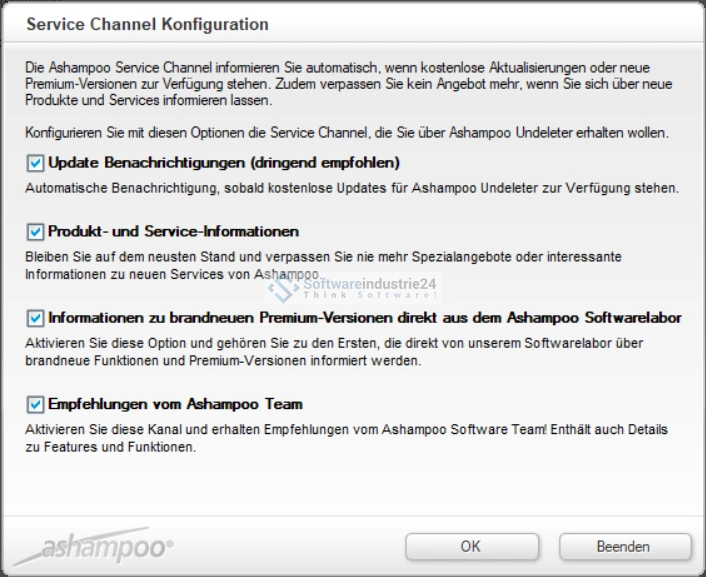Untick the Empfehlungen vom Ashampoo Team checkbox
706x577 pixels.
point(36,404)
